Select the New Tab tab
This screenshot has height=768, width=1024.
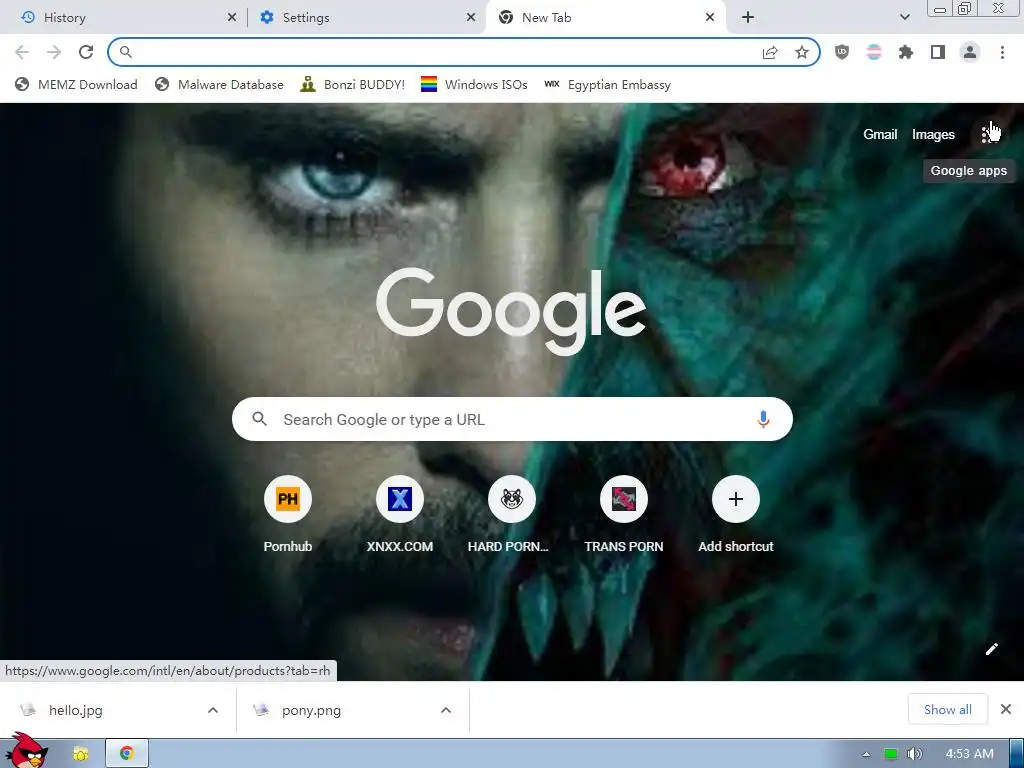pos(606,18)
